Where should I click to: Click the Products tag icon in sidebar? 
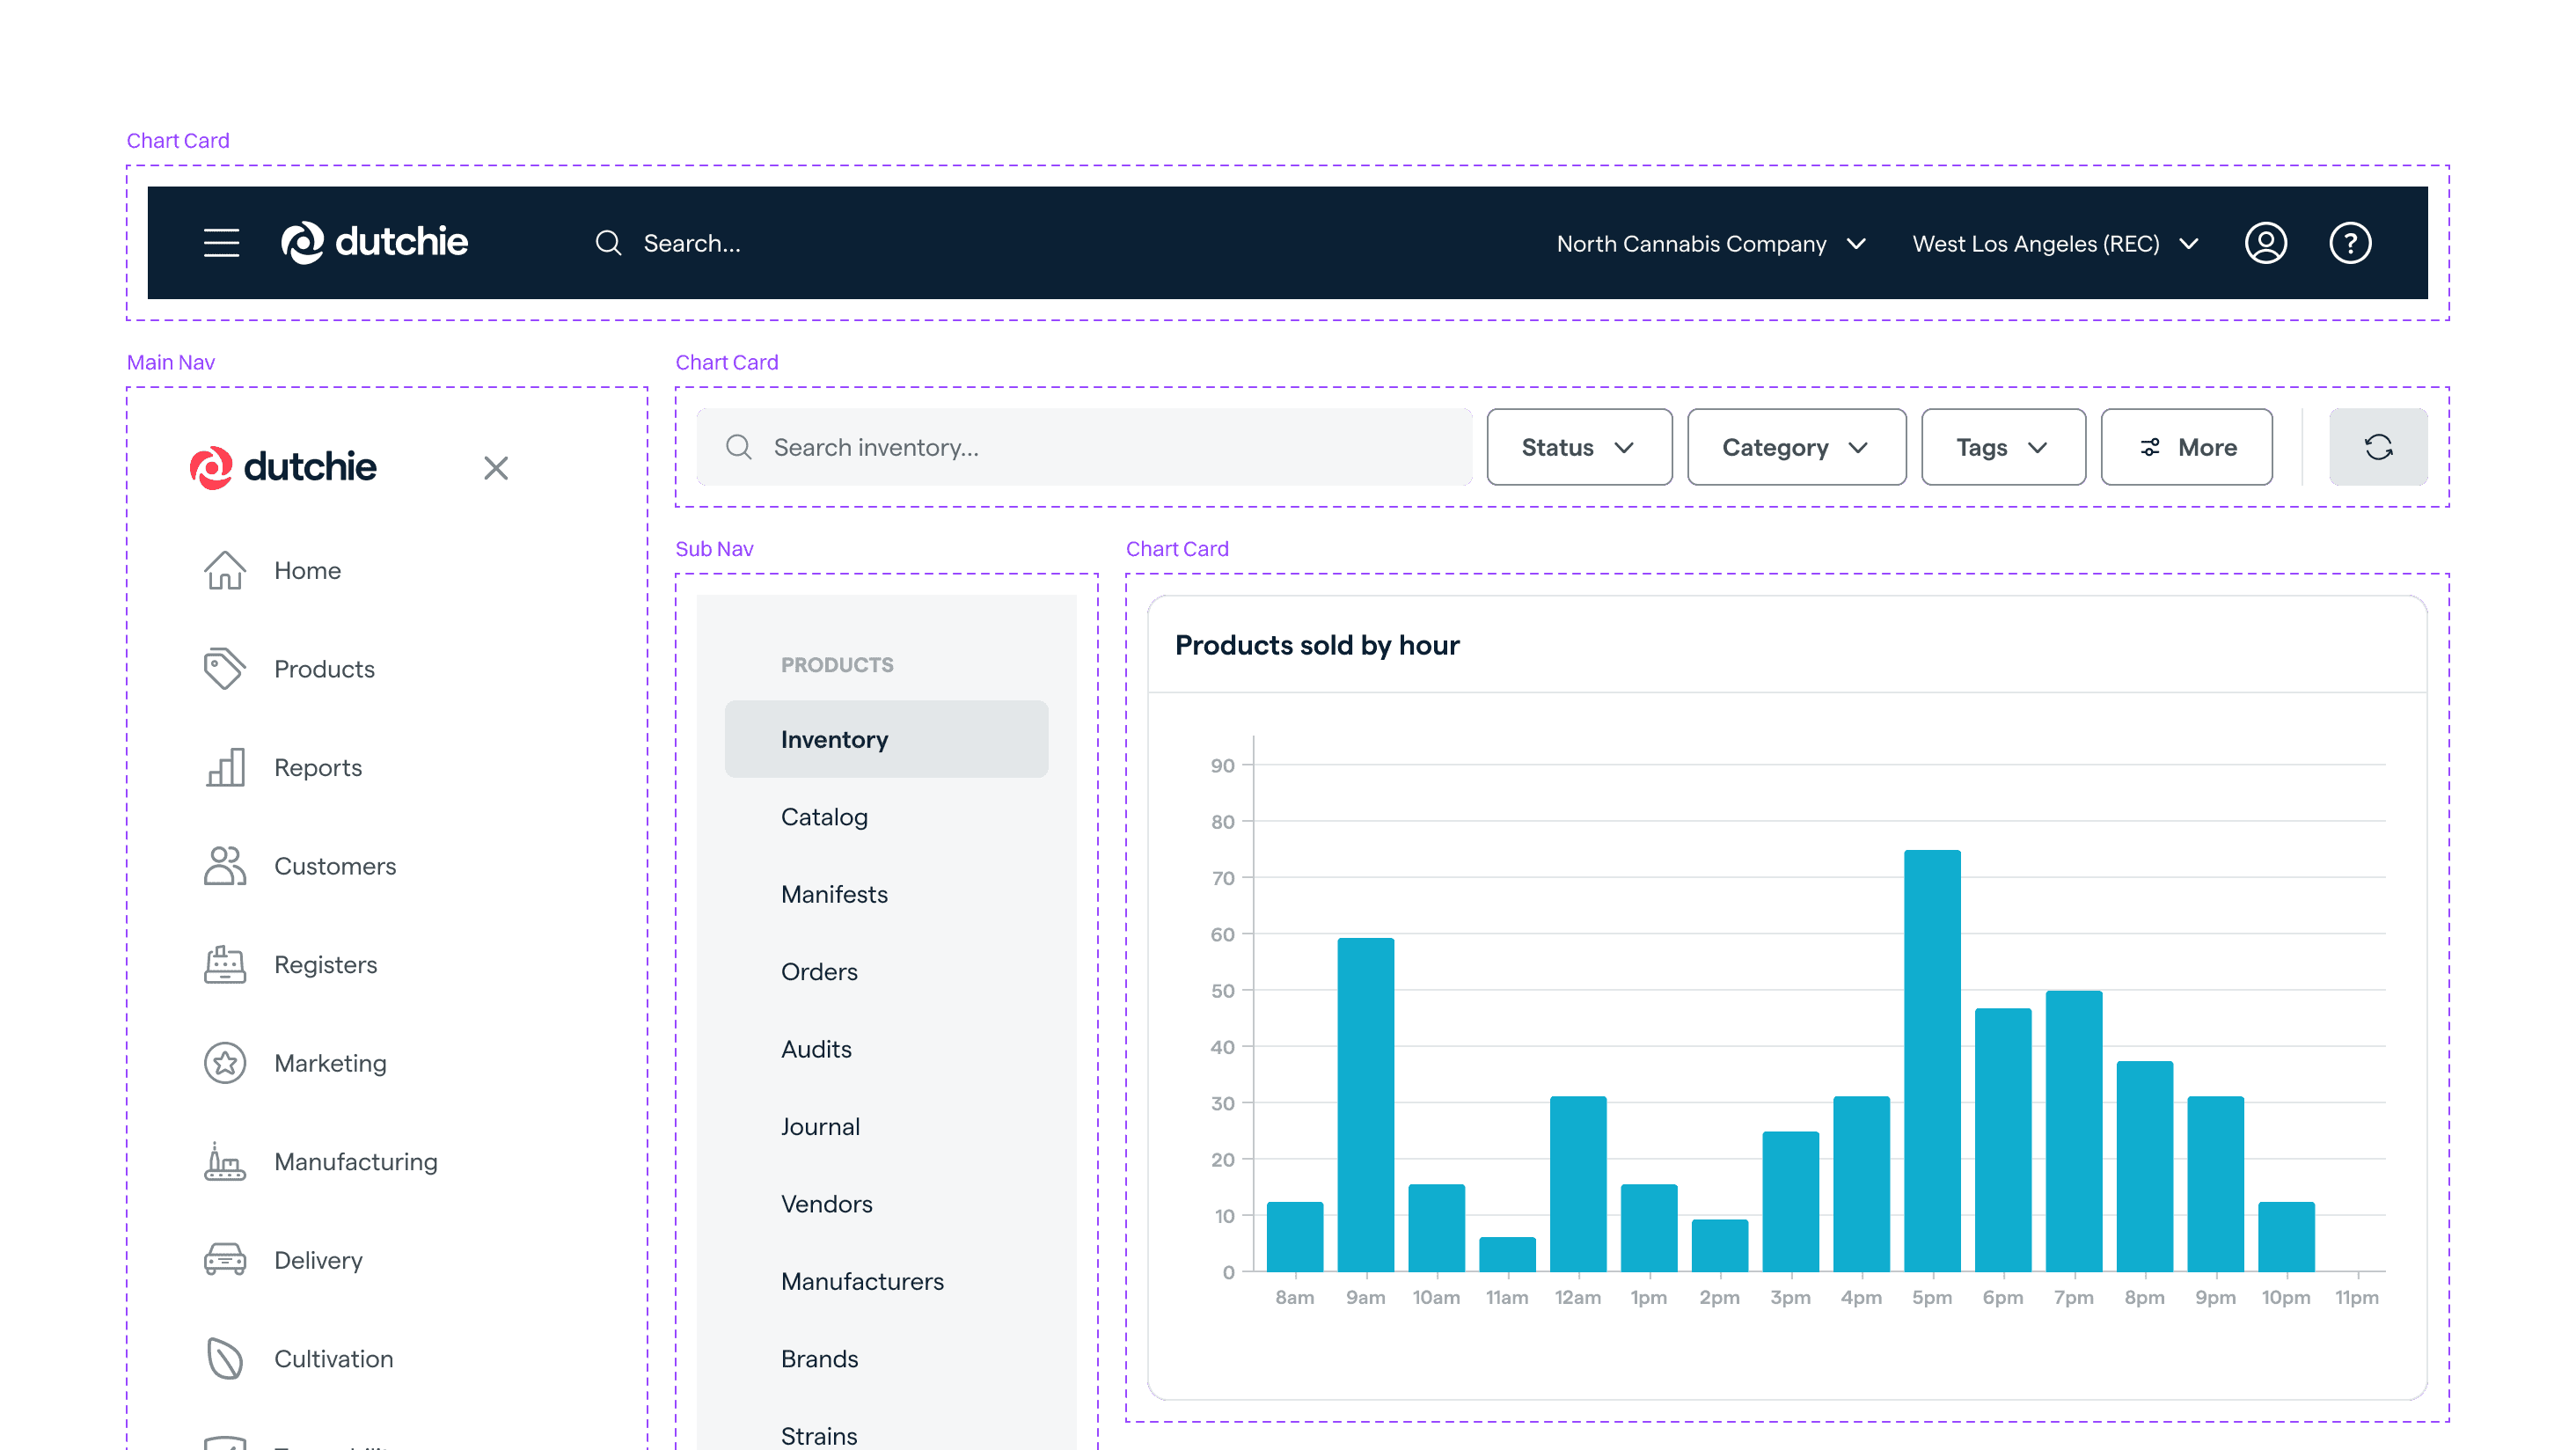224,668
